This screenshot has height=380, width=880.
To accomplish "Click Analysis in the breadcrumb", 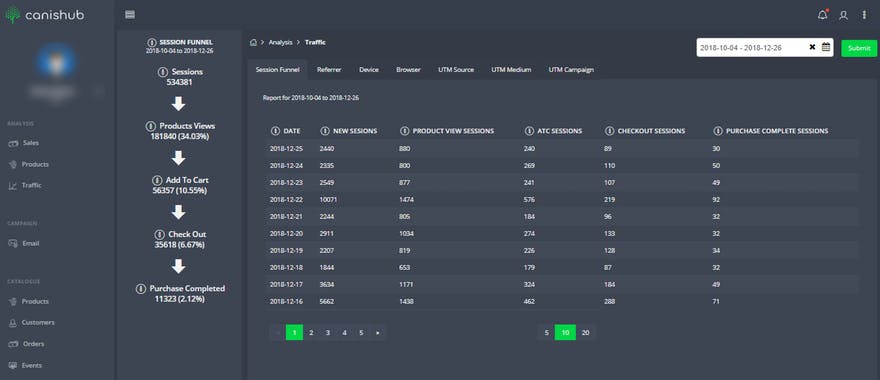I will point(281,42).
